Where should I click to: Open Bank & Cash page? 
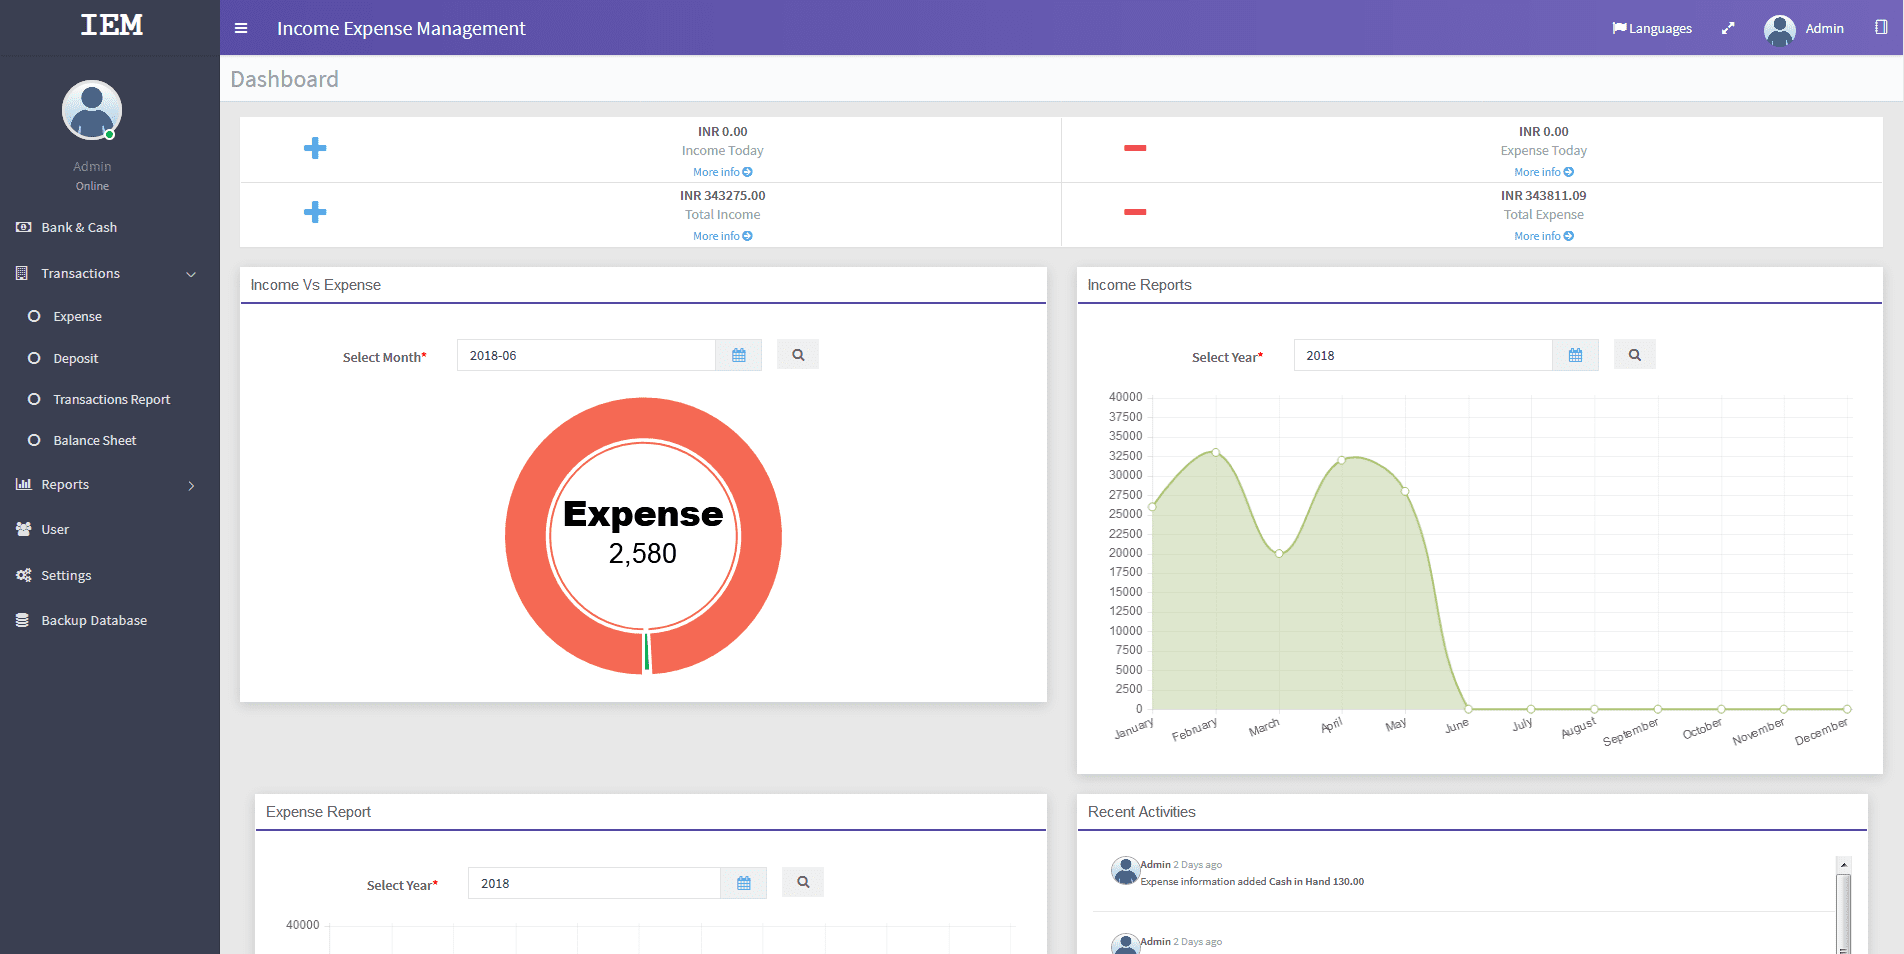pos(79,227)
